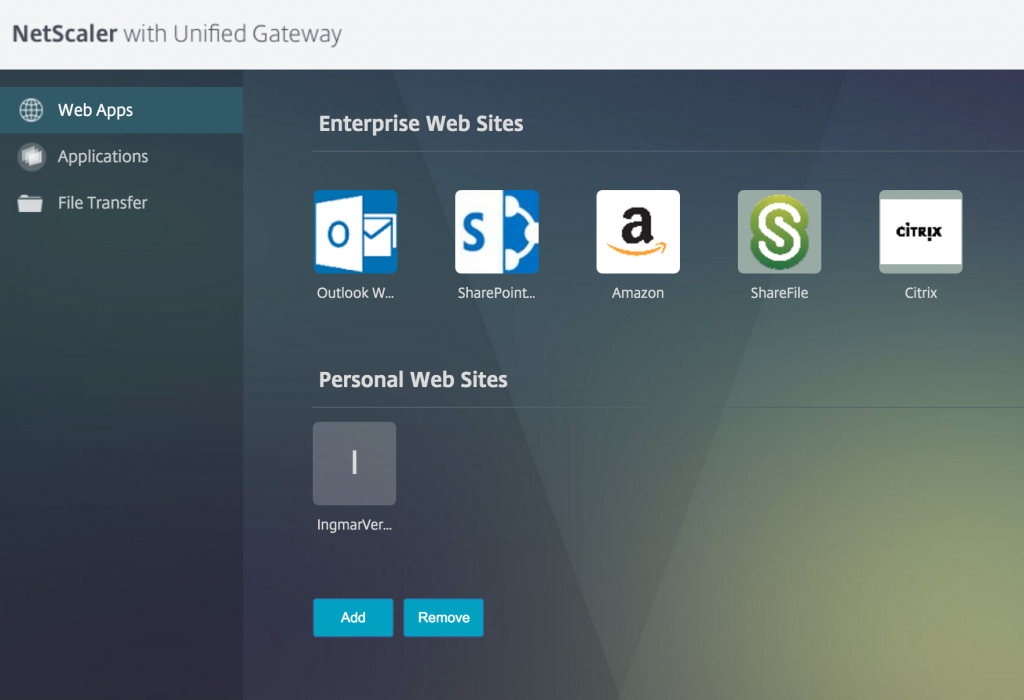Click the folder icon beside File Transfer

pos(31,203)
